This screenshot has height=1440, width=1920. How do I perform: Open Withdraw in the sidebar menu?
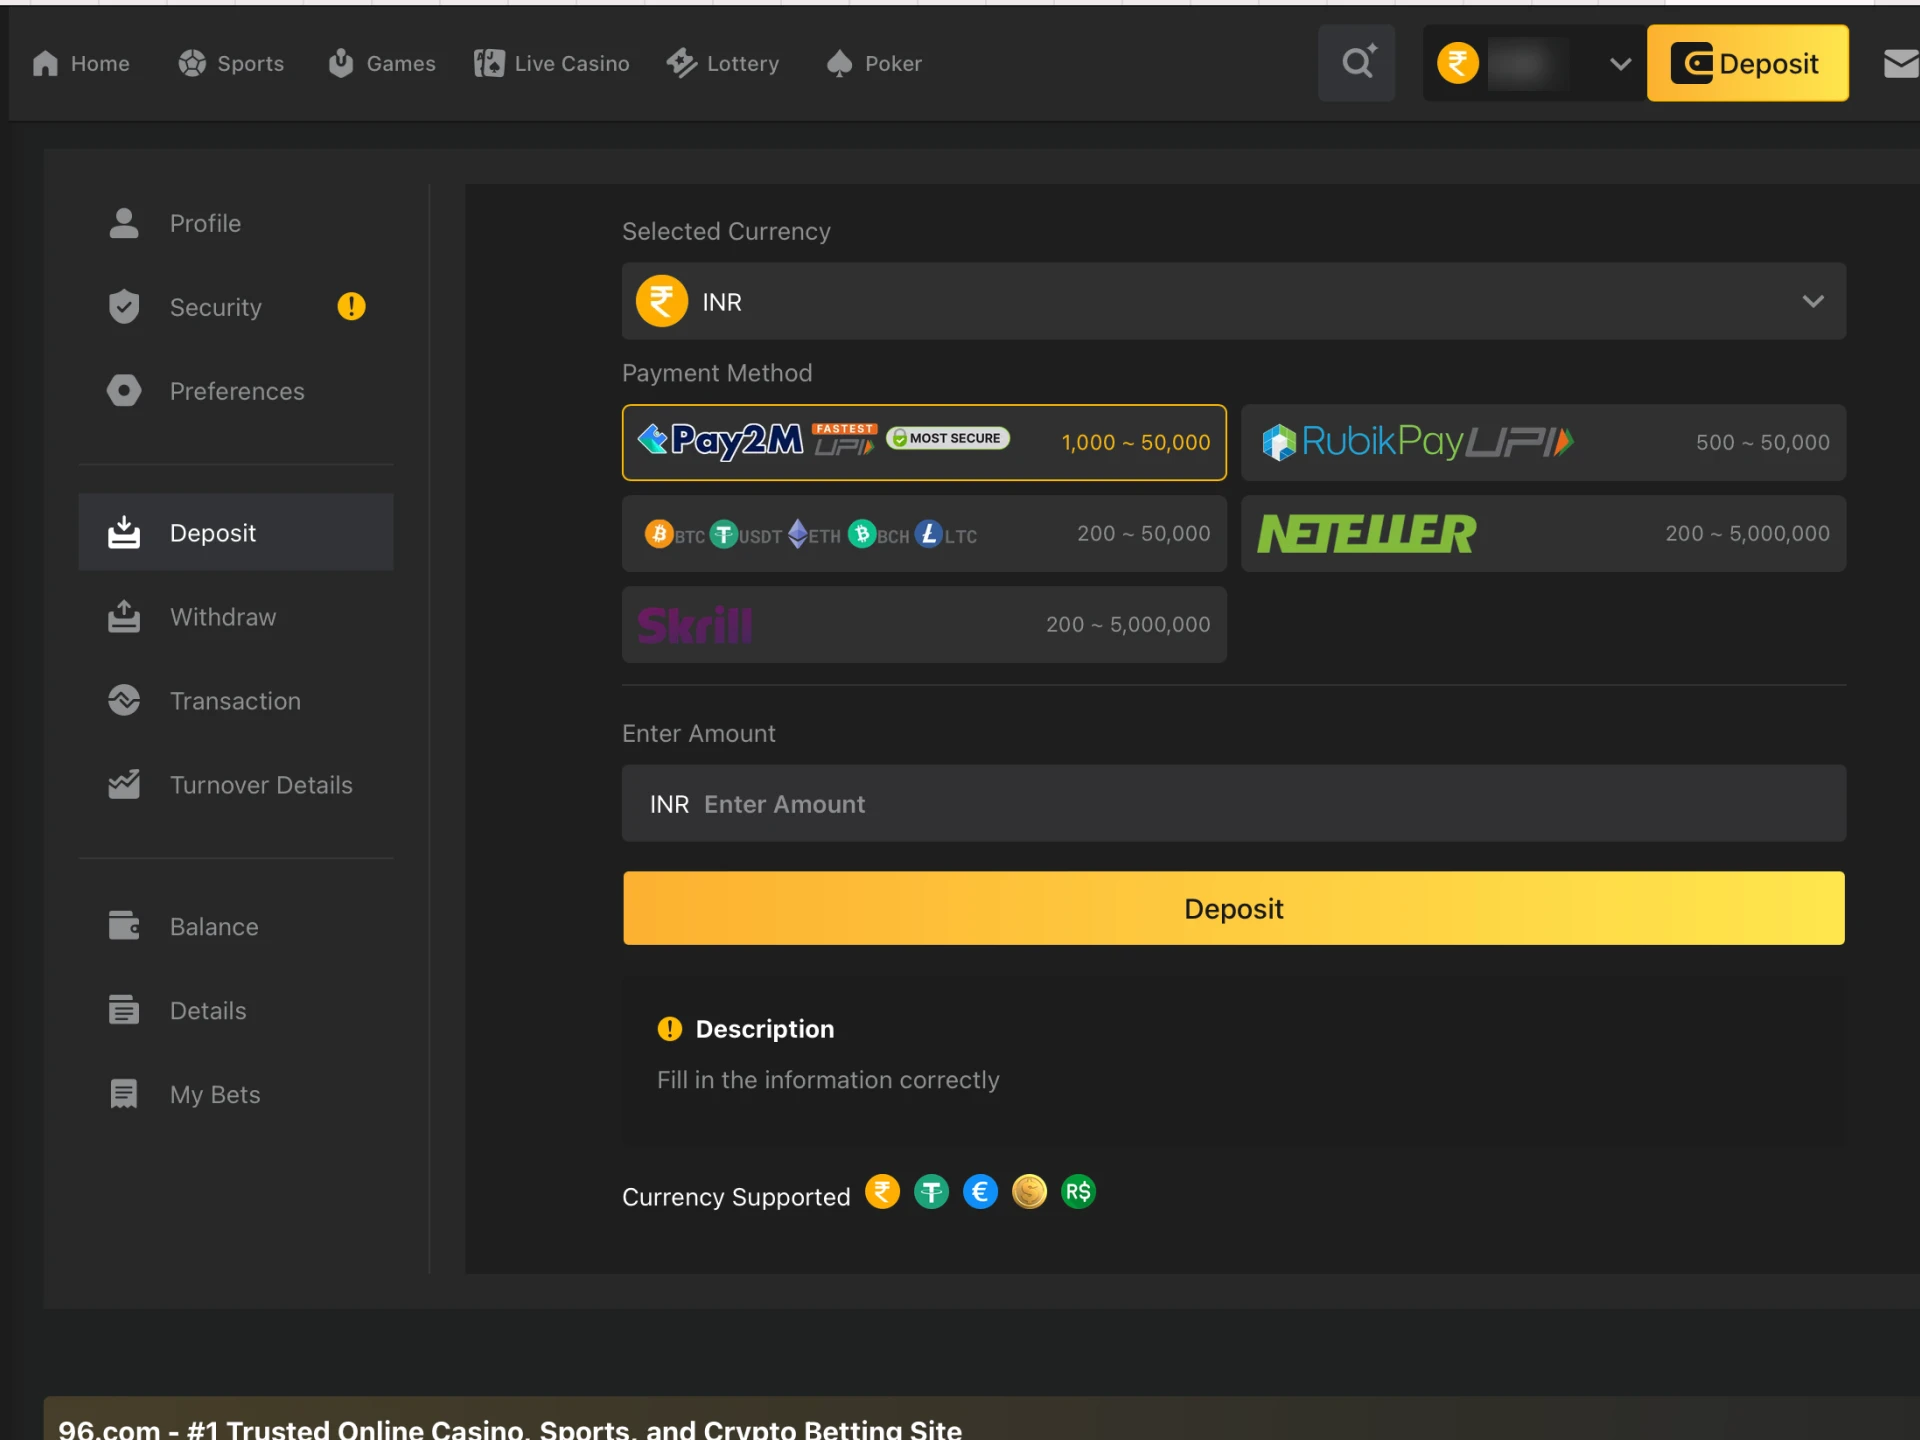[x=222, y=617]
